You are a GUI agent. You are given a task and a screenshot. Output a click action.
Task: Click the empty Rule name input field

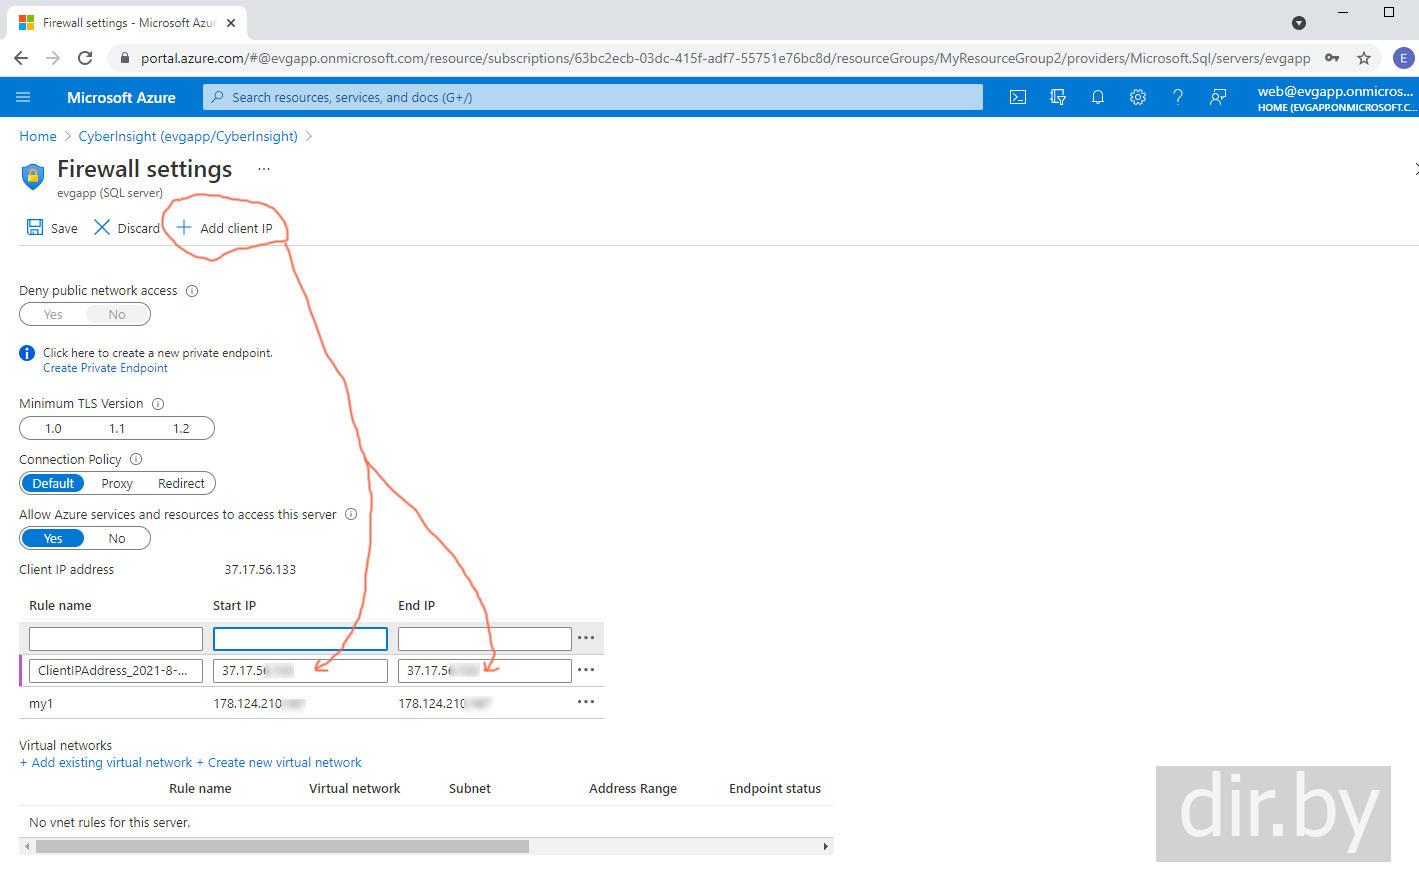(116, 638)
